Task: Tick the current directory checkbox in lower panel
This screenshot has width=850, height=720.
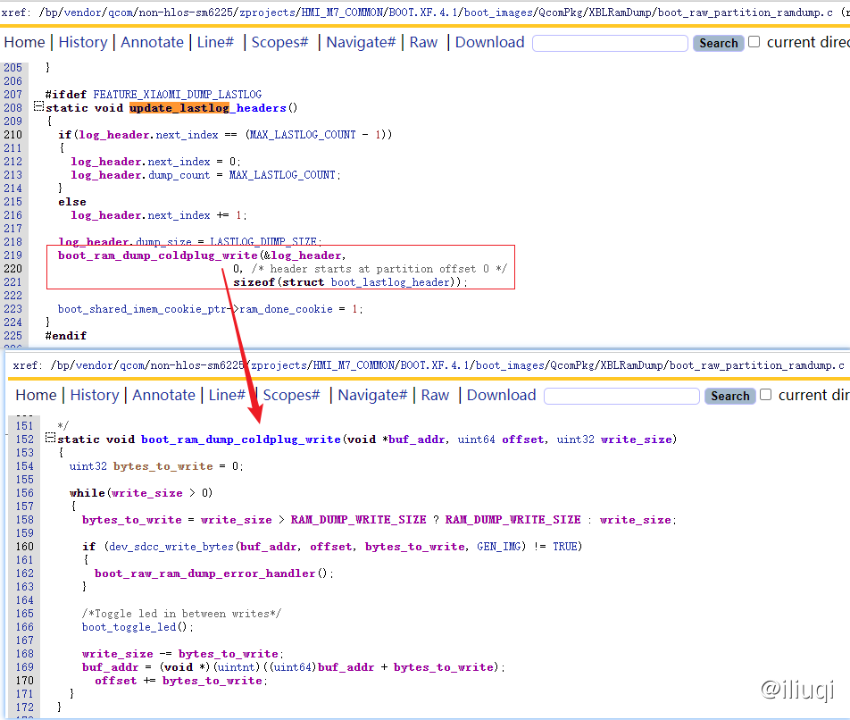Action: (766, 395)
